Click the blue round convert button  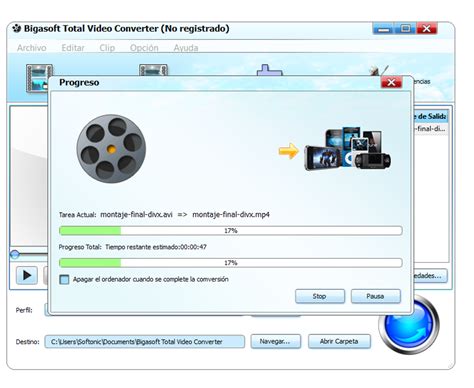pyautogui.click(x=409, y=325)
